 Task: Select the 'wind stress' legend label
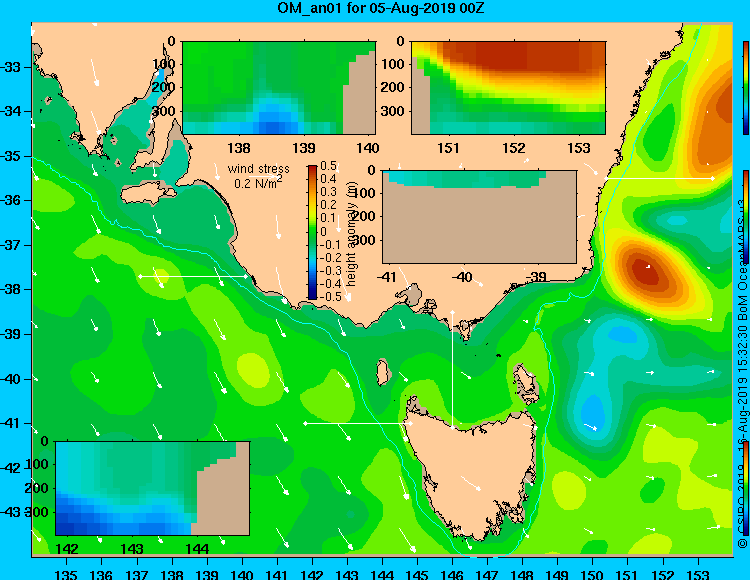[x=259, y=169]
